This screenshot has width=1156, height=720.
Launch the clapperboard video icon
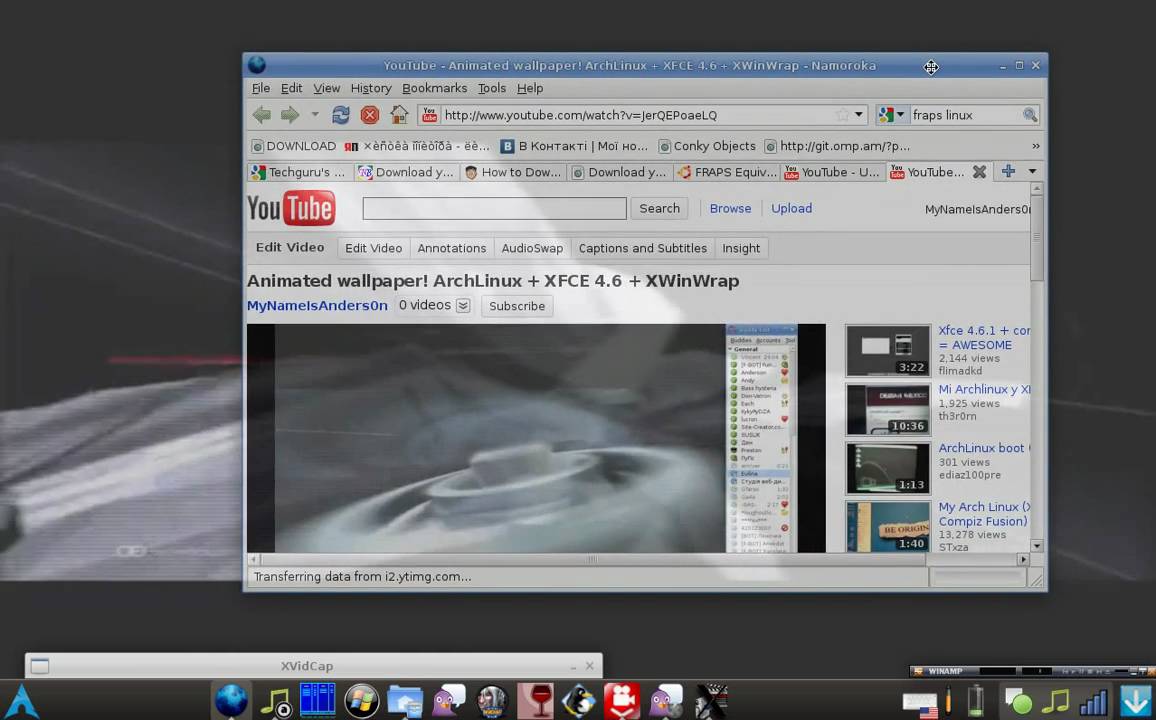click(711, 701)
